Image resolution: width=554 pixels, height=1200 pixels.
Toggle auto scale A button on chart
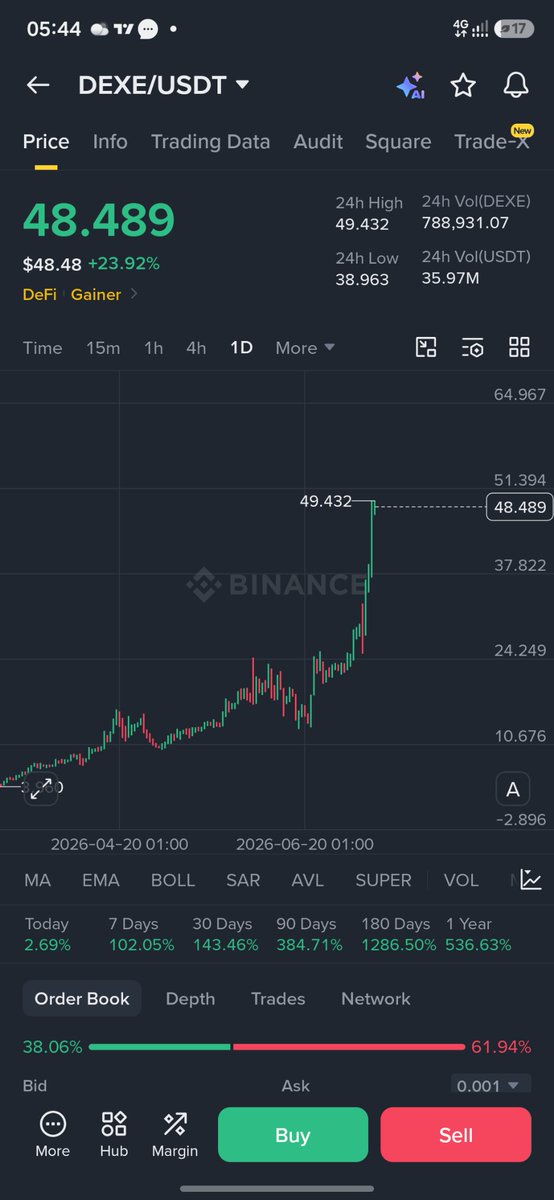[x=513, y=789]
